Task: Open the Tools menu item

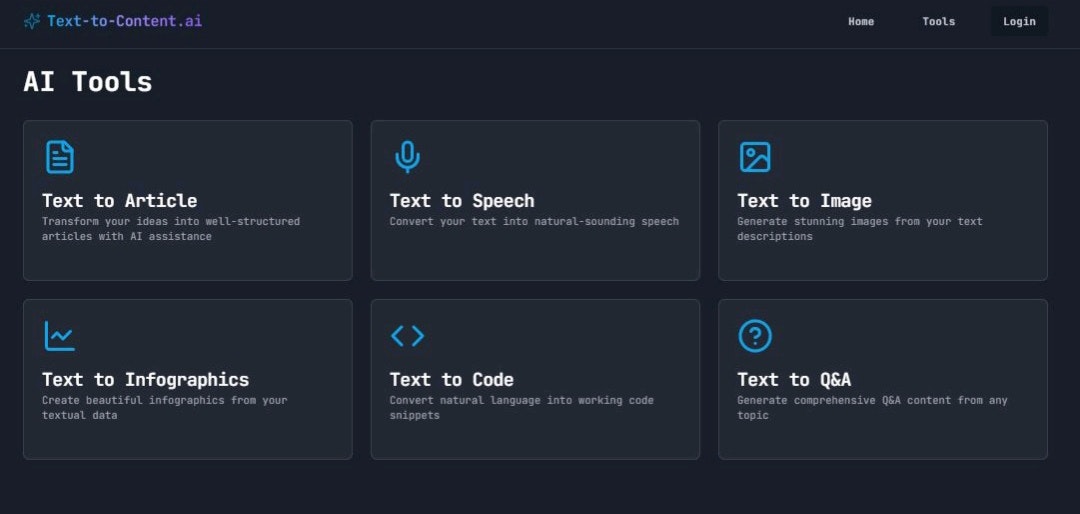Action: (938, 21)
